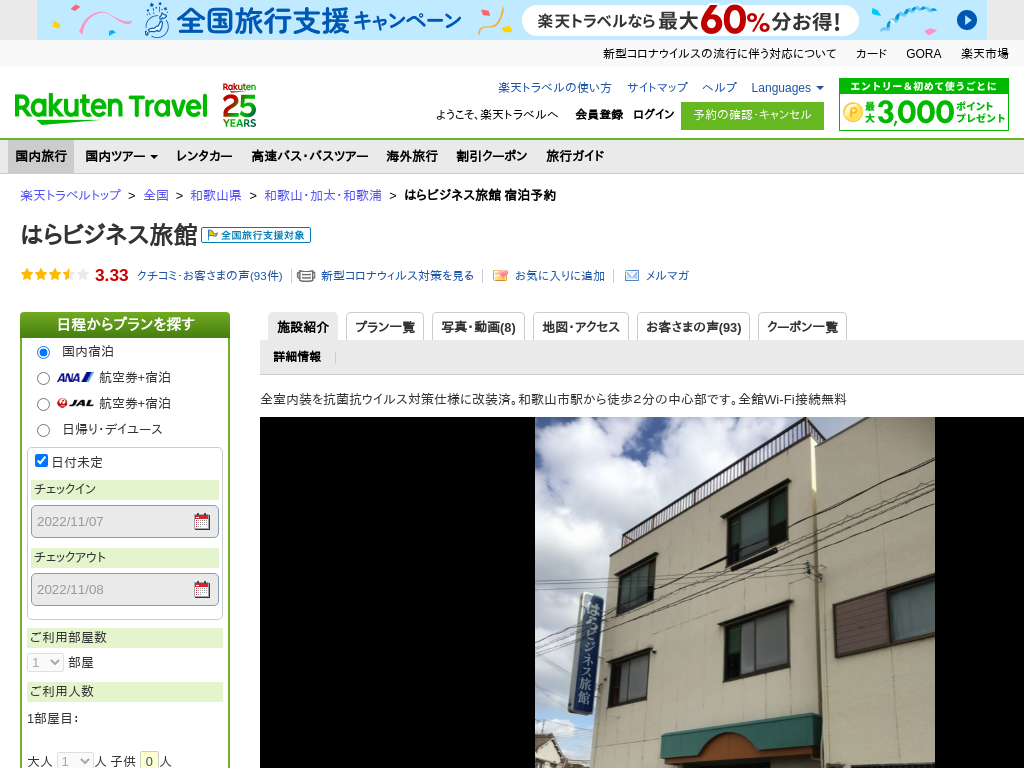Switch to the プラン一覧 tab
The height and width of the screenshot is (768, 1024).
pyautogui.click(x=385, y=327)
